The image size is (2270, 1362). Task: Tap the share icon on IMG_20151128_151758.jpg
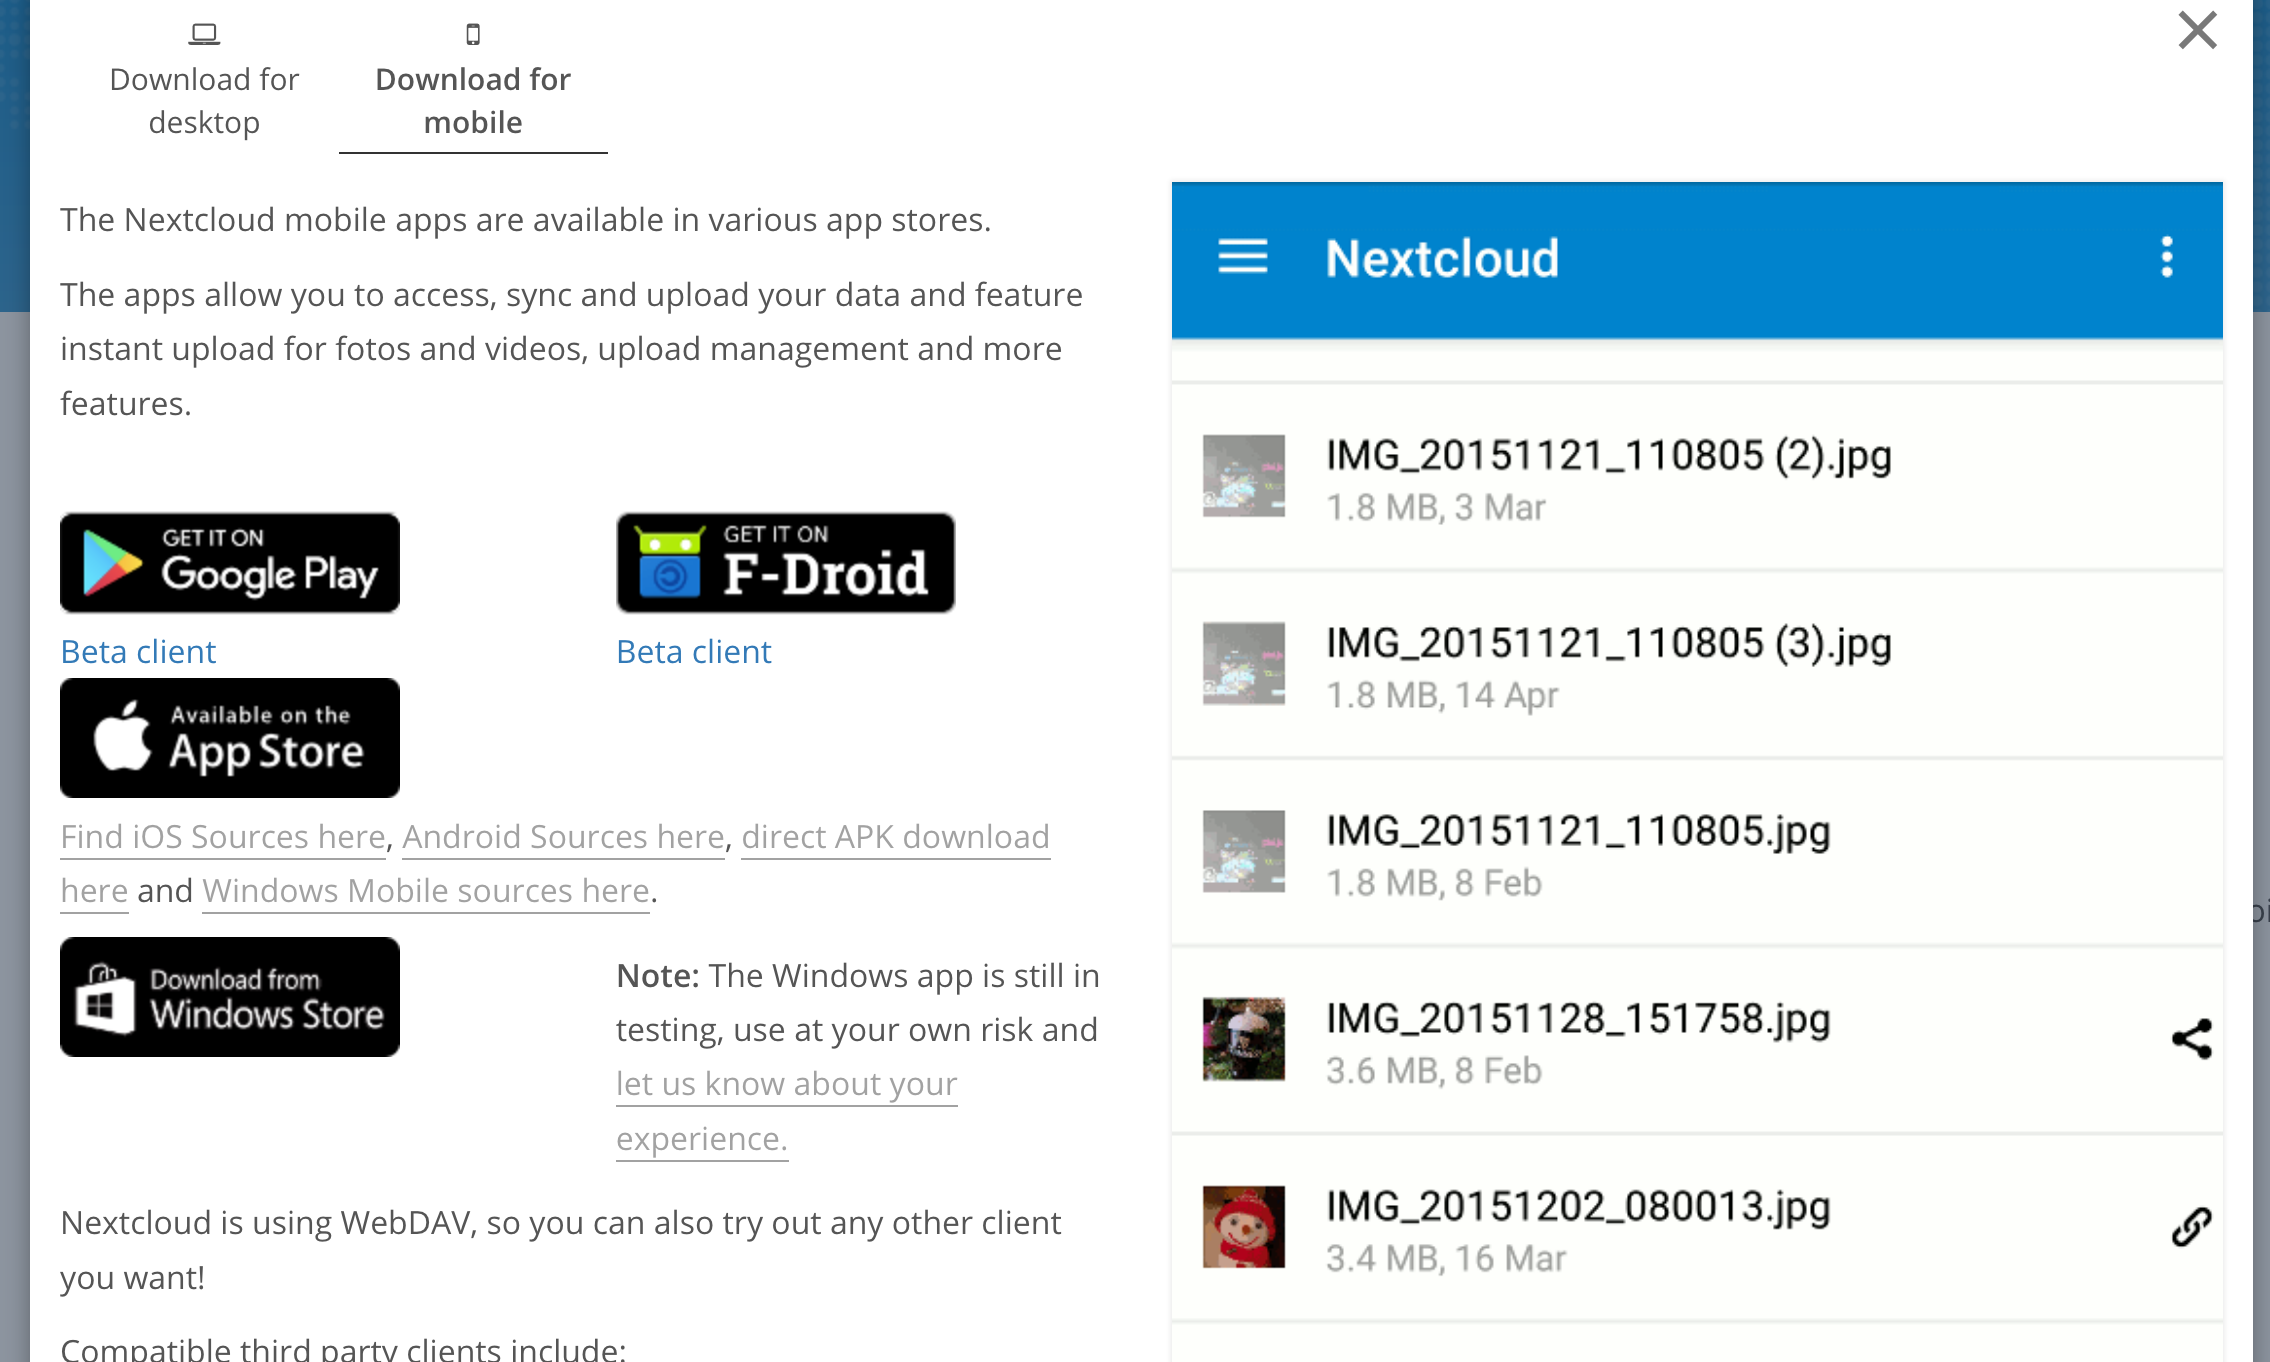point(2191,1038)
